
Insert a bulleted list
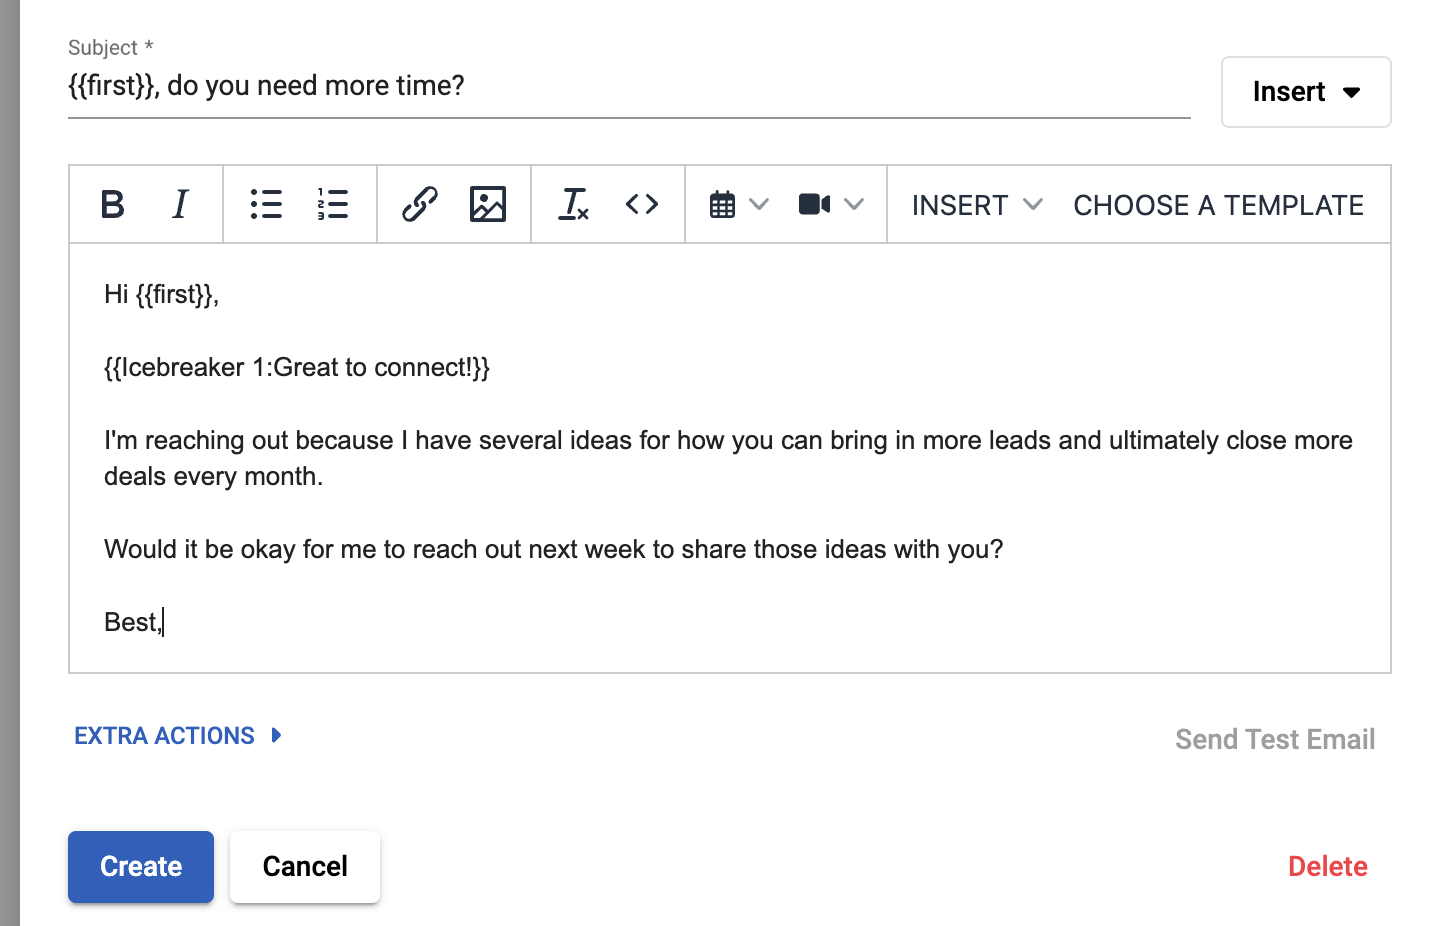tap(266, 204)
